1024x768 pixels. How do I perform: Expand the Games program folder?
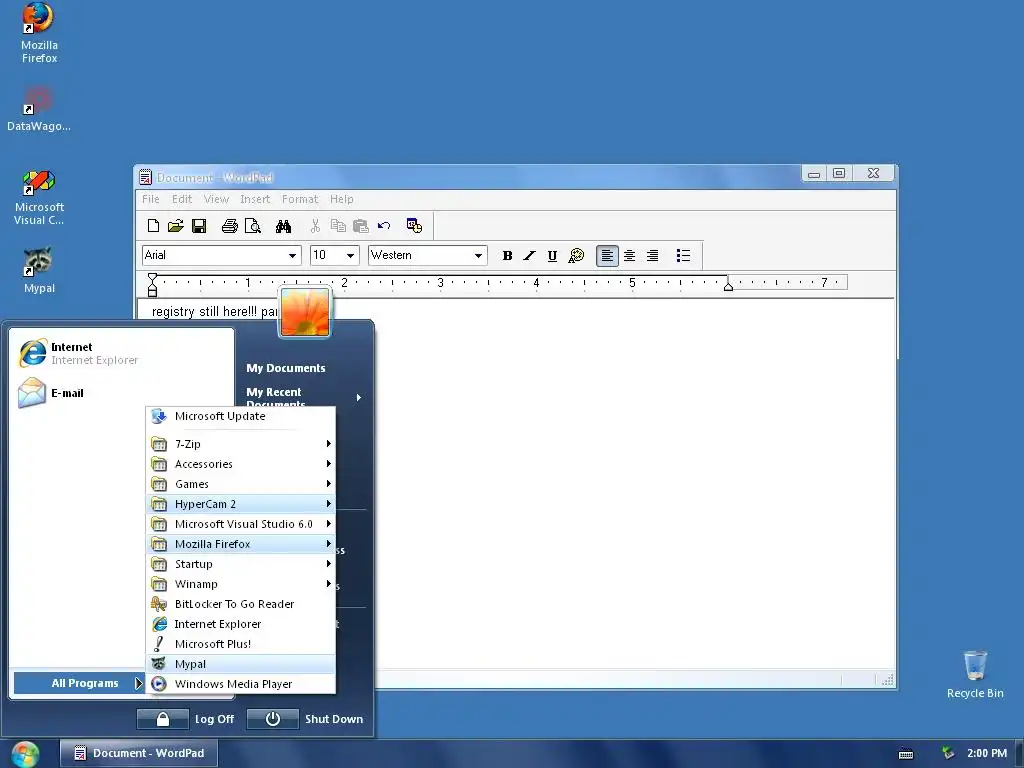[241, 484]
